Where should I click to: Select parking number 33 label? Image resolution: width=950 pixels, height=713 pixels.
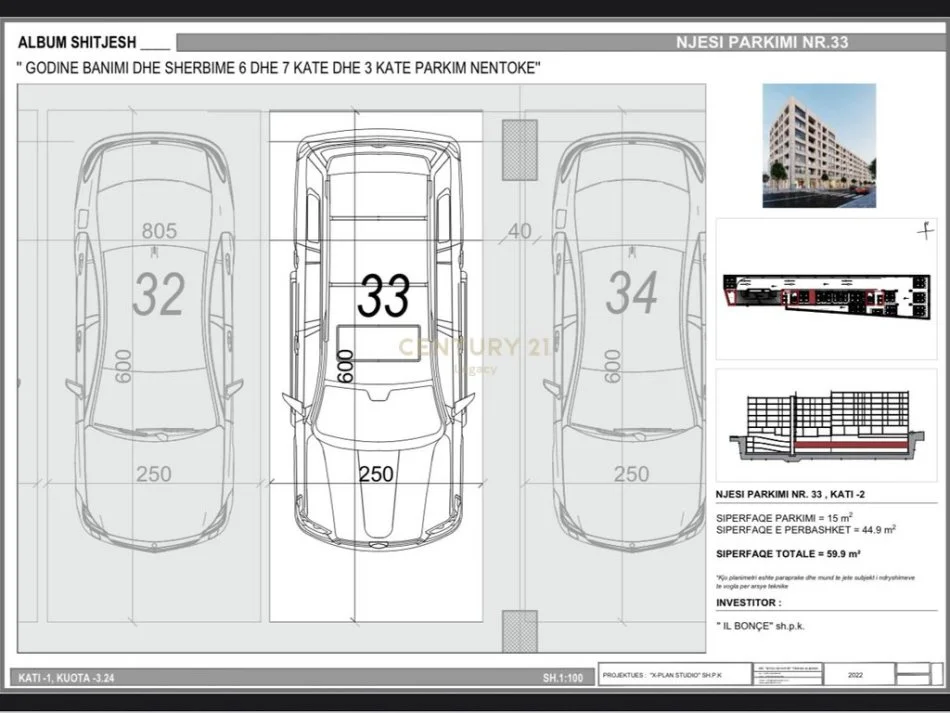coord(384,296)
